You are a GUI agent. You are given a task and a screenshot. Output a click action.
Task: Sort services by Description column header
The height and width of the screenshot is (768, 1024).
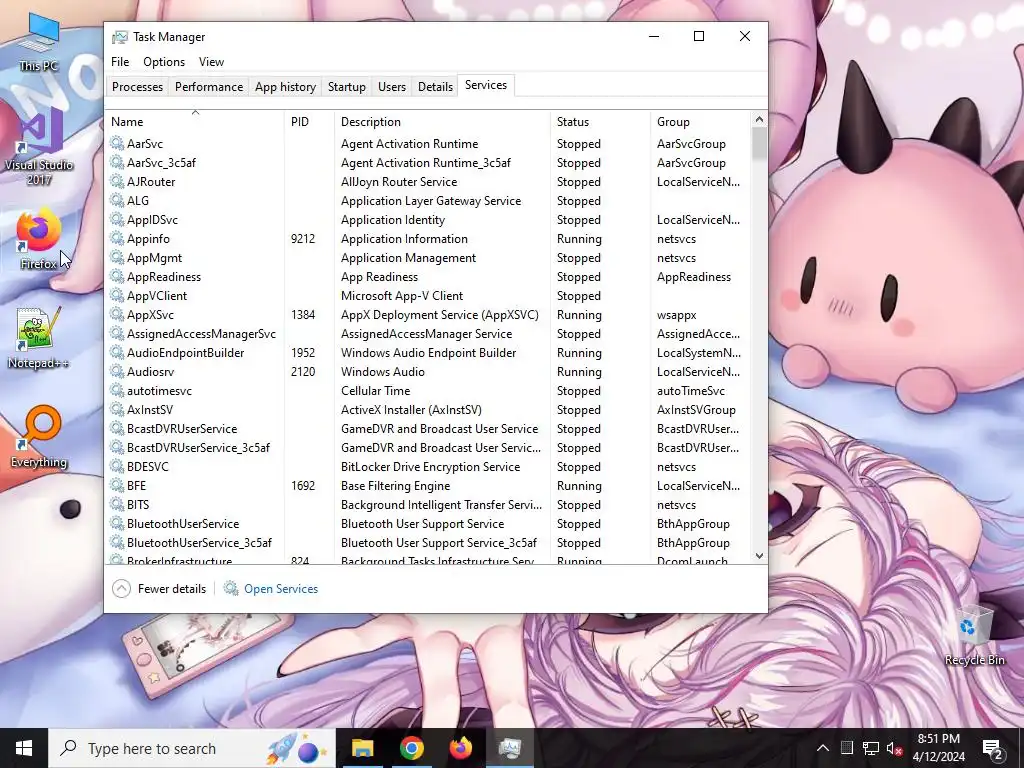(x=443, y=121)
